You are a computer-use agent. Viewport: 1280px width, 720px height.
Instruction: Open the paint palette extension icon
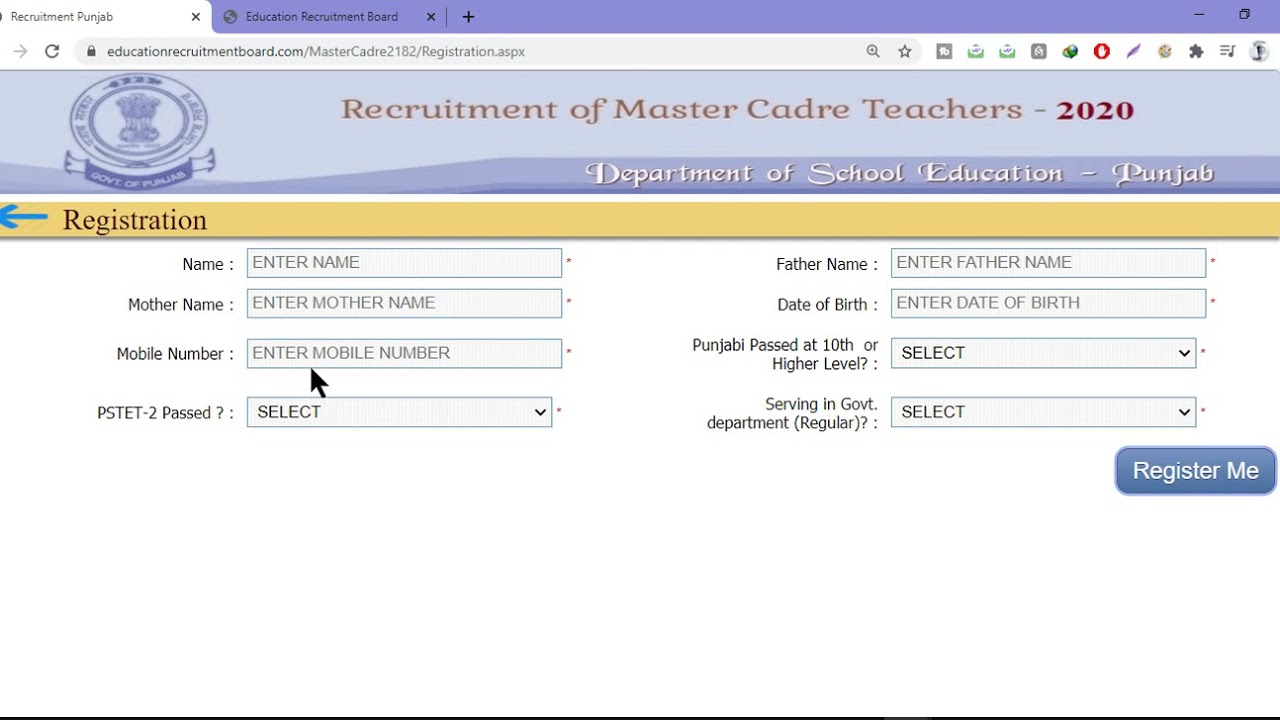pos(1165,51)
